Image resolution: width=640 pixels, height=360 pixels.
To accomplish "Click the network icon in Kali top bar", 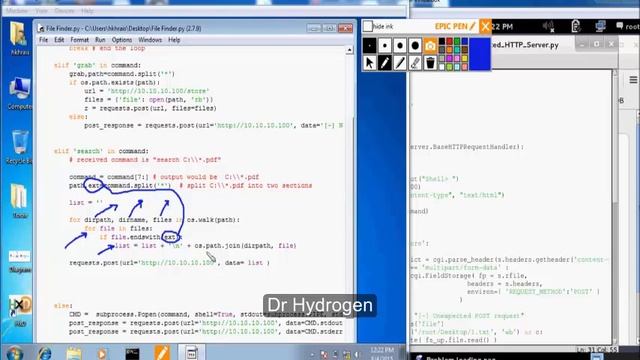I will [600, 27].
